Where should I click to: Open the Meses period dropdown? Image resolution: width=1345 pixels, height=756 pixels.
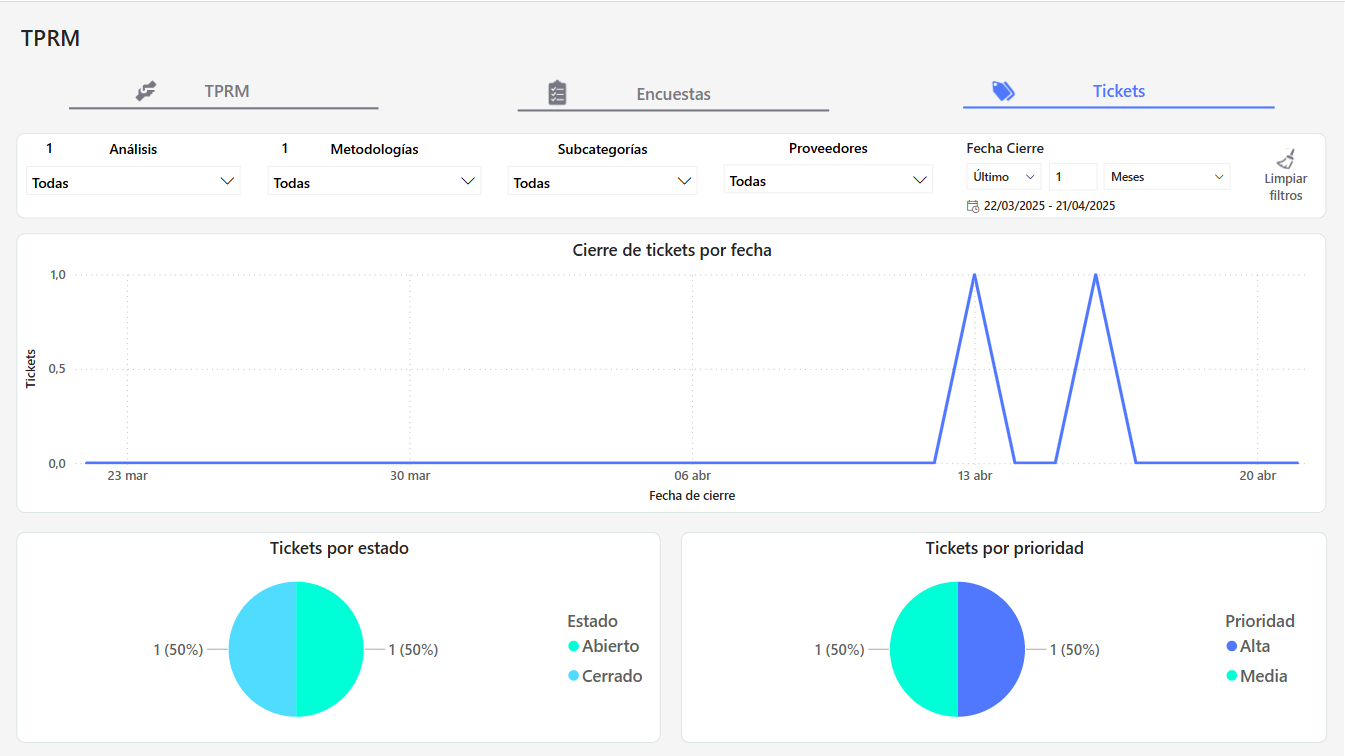coord(1167,177)
